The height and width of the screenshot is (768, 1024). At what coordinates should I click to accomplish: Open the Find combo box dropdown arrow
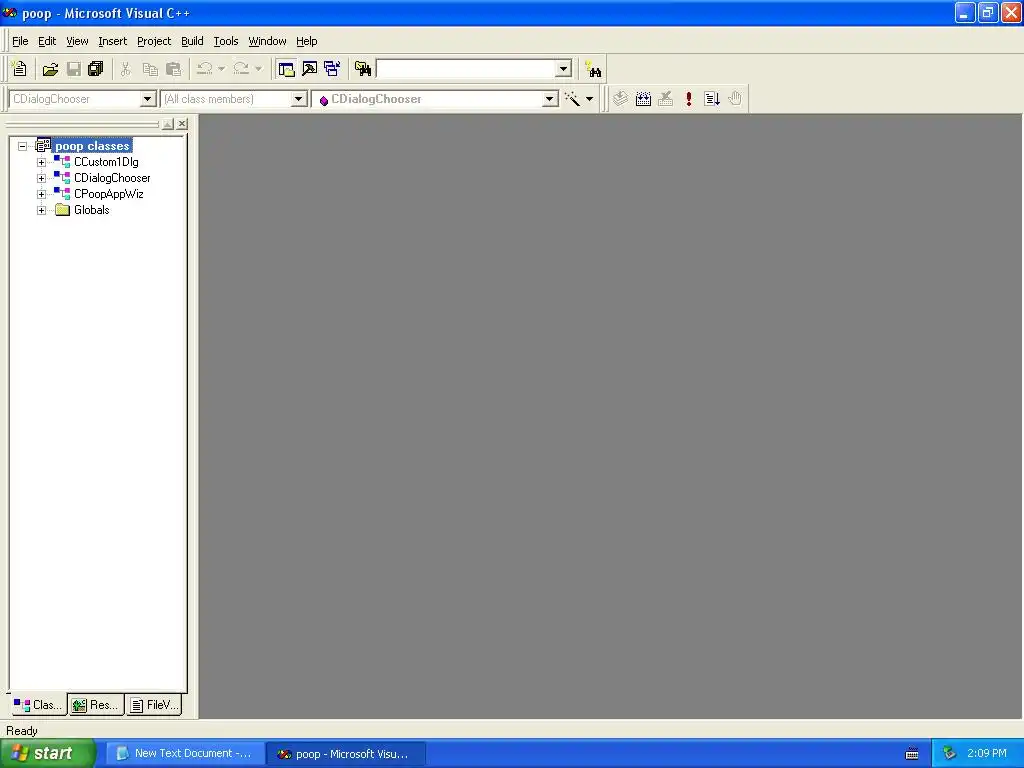point(564,69)
